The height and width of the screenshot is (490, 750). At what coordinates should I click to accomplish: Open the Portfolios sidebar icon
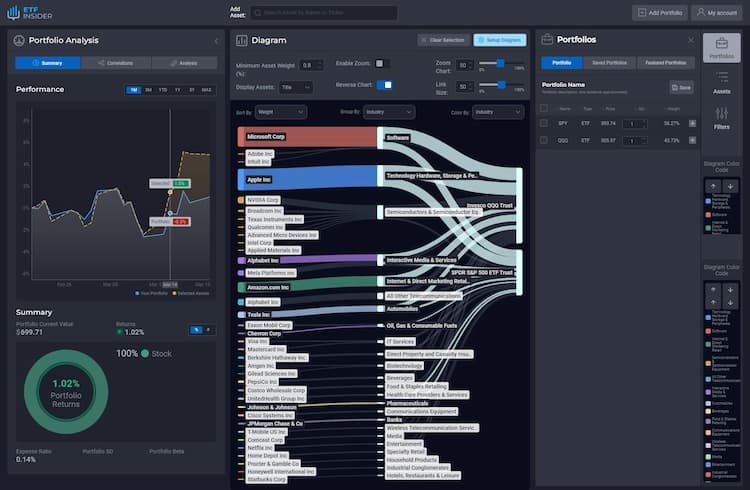[721, 47]
